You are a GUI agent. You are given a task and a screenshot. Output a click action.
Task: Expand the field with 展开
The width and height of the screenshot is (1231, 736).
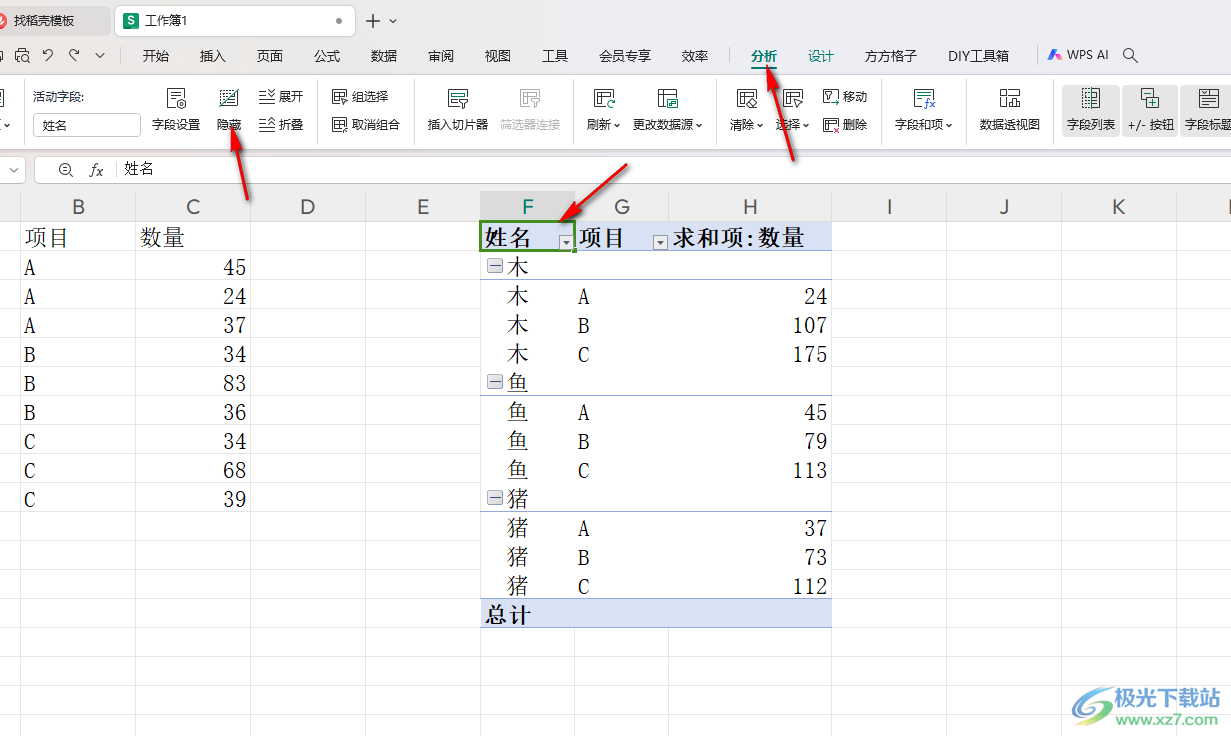pyautogui.click(x=281, y=97)
